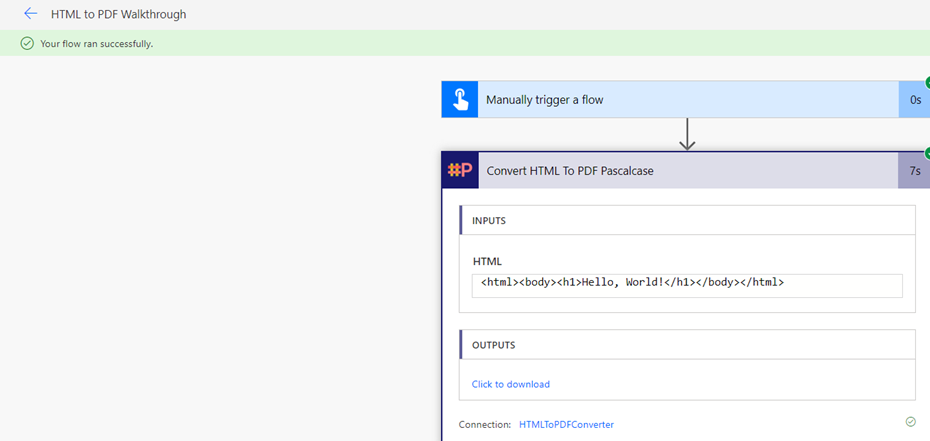Click the flow ran successfully message
930x441 pixels.
(96, 44)
